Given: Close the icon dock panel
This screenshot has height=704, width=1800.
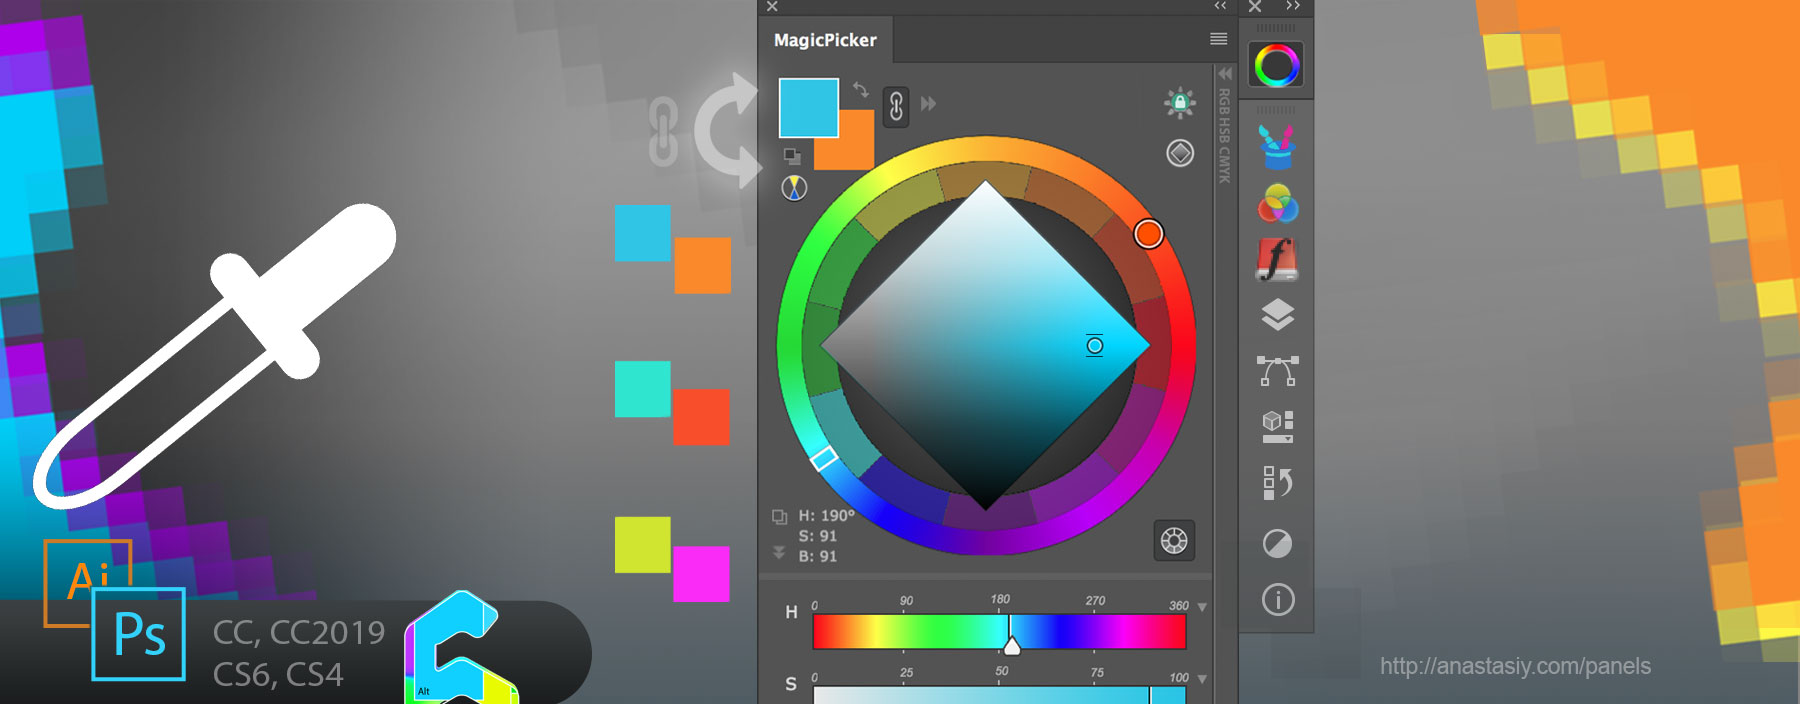Looking at the screenshot, I should pos(1255,6).
